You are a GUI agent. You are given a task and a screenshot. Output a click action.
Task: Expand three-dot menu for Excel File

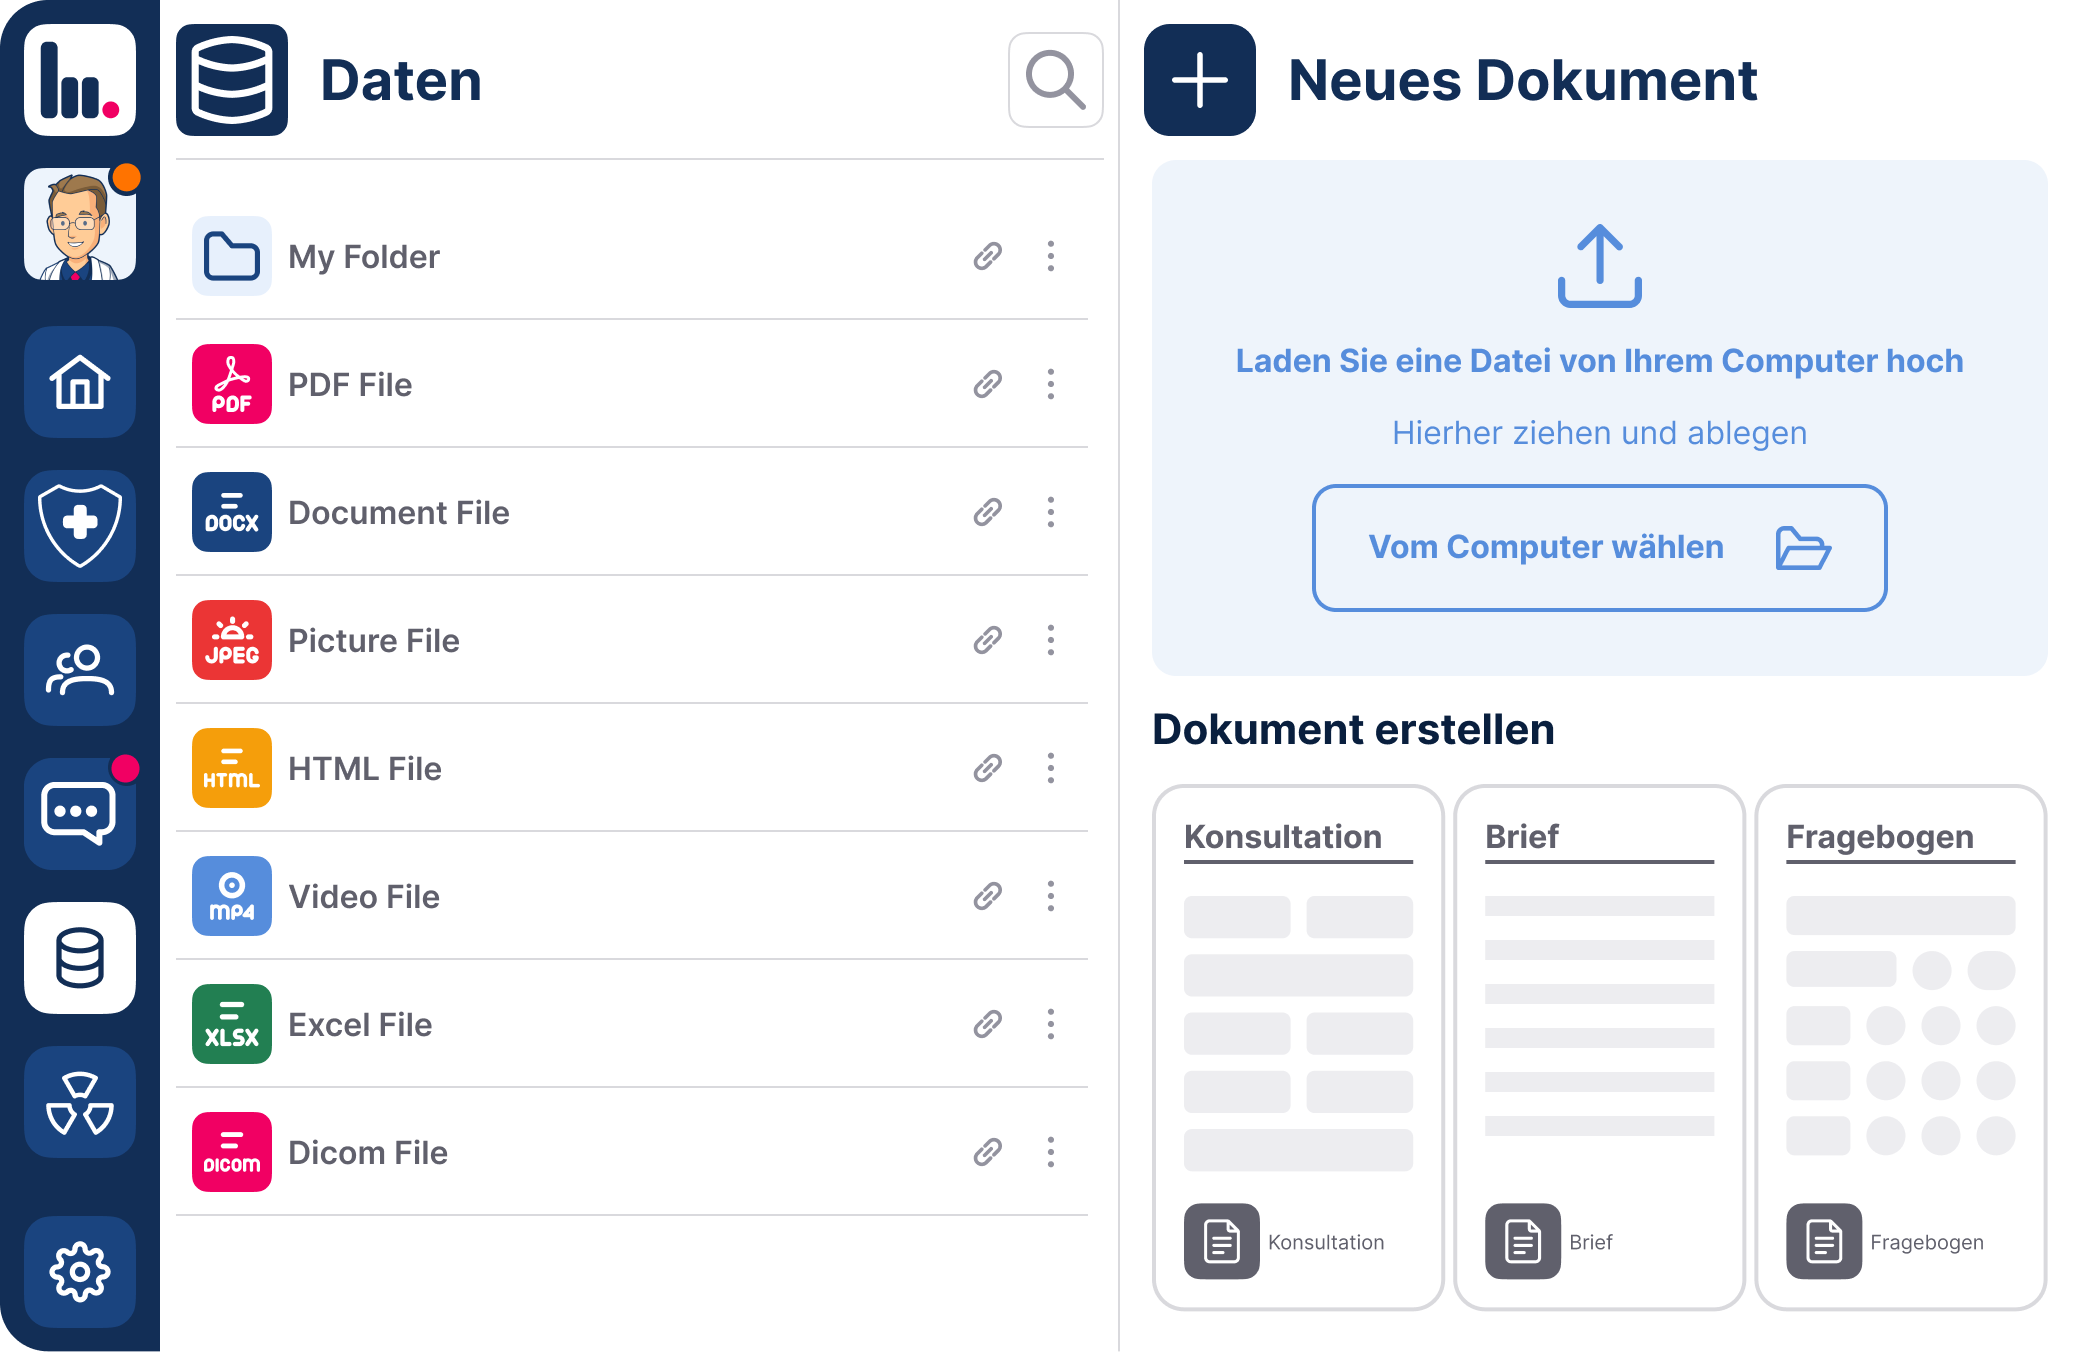coord(1050,1024)
